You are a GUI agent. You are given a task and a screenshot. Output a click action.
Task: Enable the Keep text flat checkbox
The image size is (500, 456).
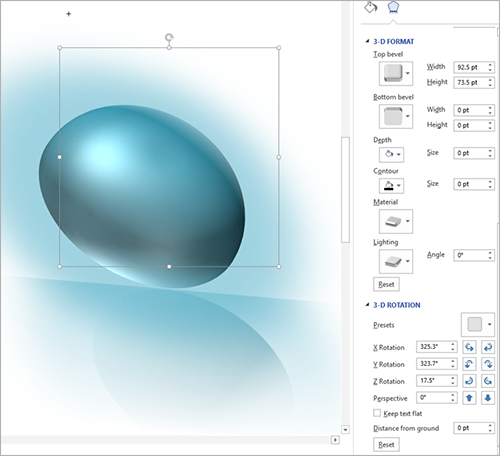tap(377, 413)
